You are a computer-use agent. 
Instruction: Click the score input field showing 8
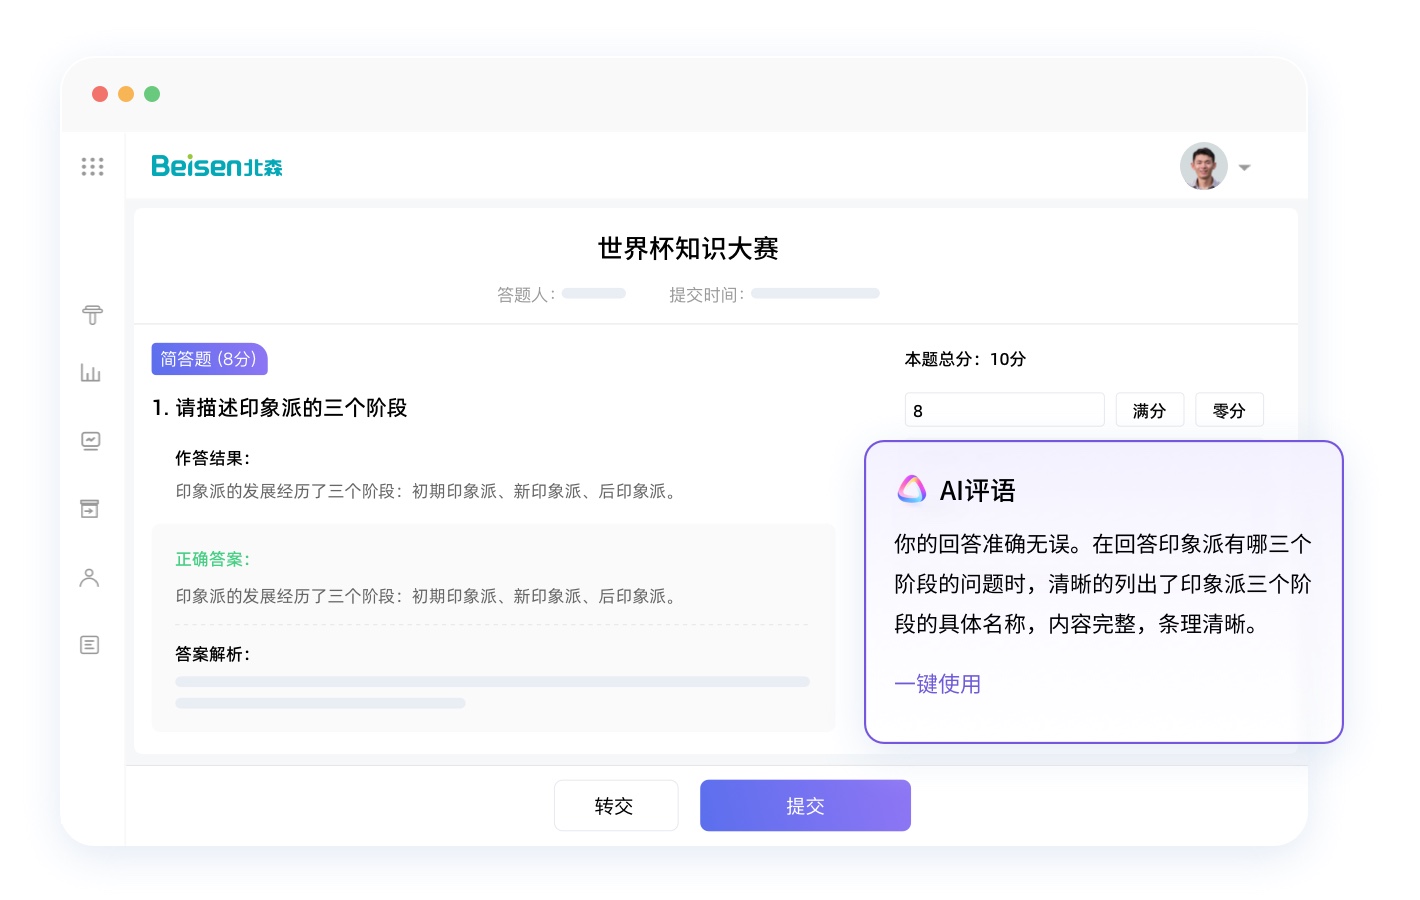pos(1003,410)
